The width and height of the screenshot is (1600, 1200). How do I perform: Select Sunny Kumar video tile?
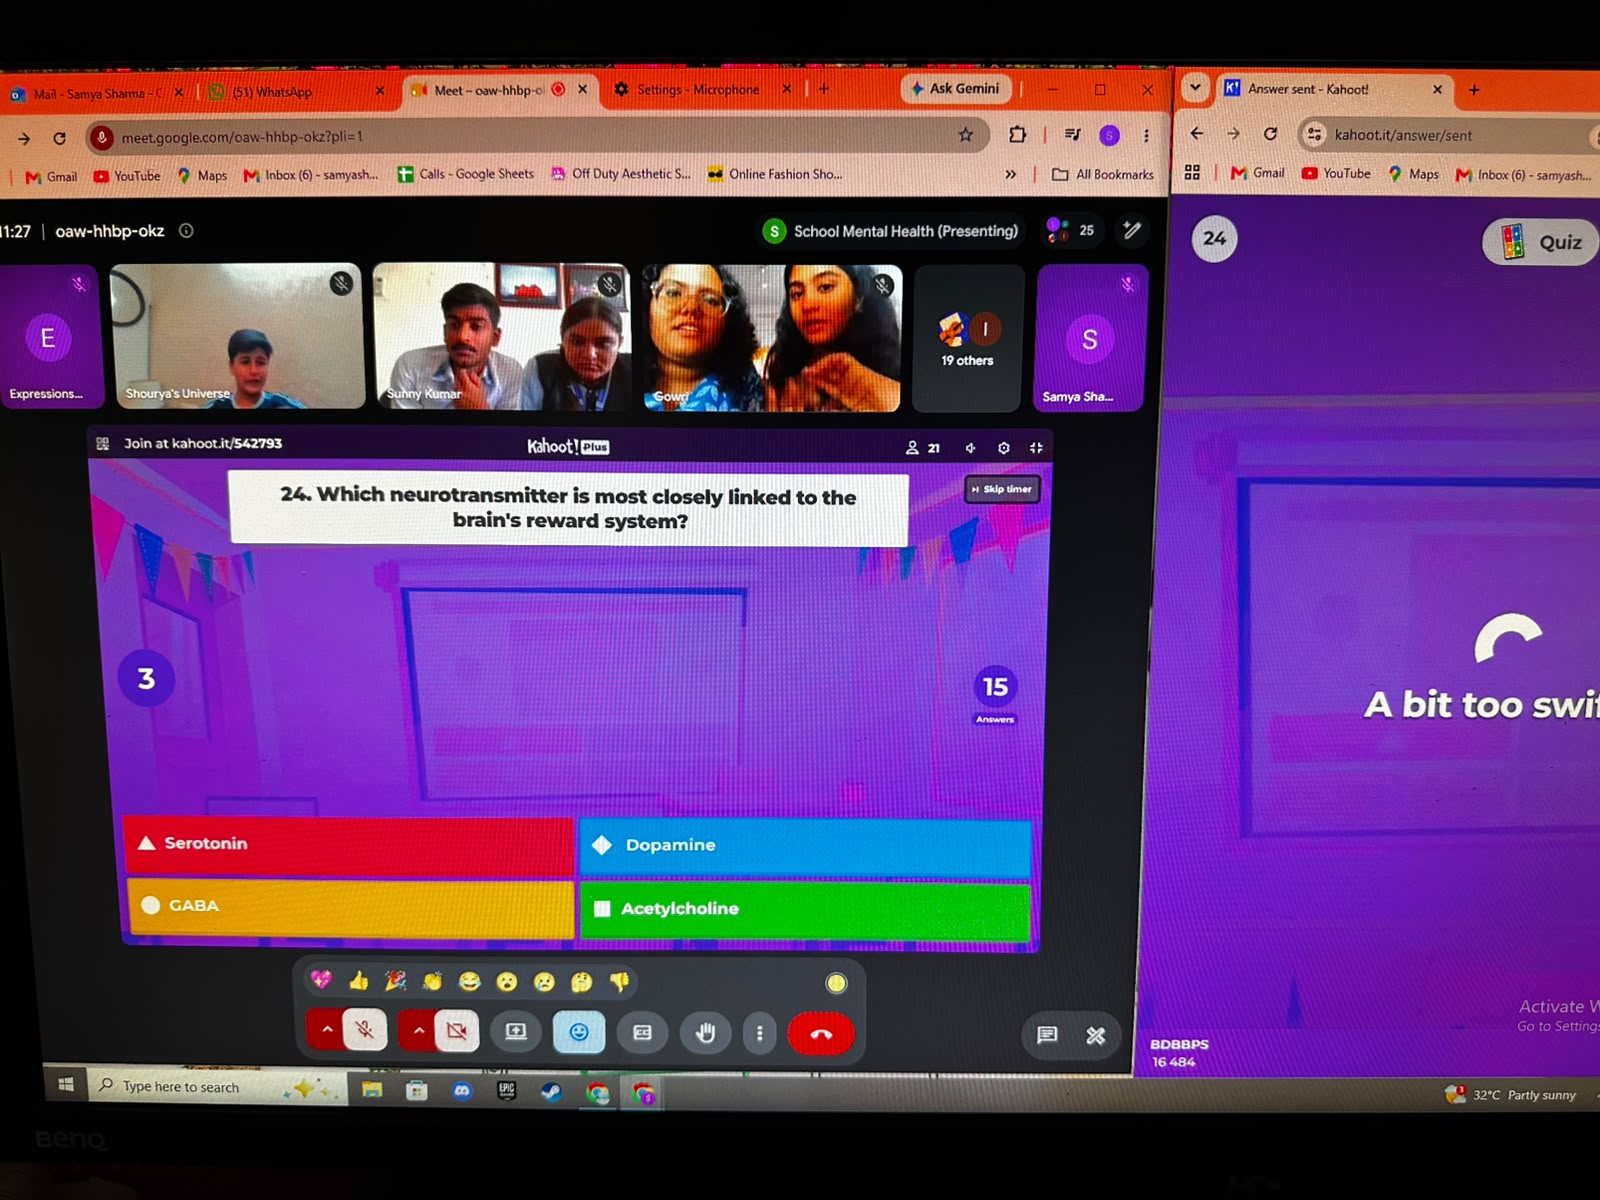502,337
